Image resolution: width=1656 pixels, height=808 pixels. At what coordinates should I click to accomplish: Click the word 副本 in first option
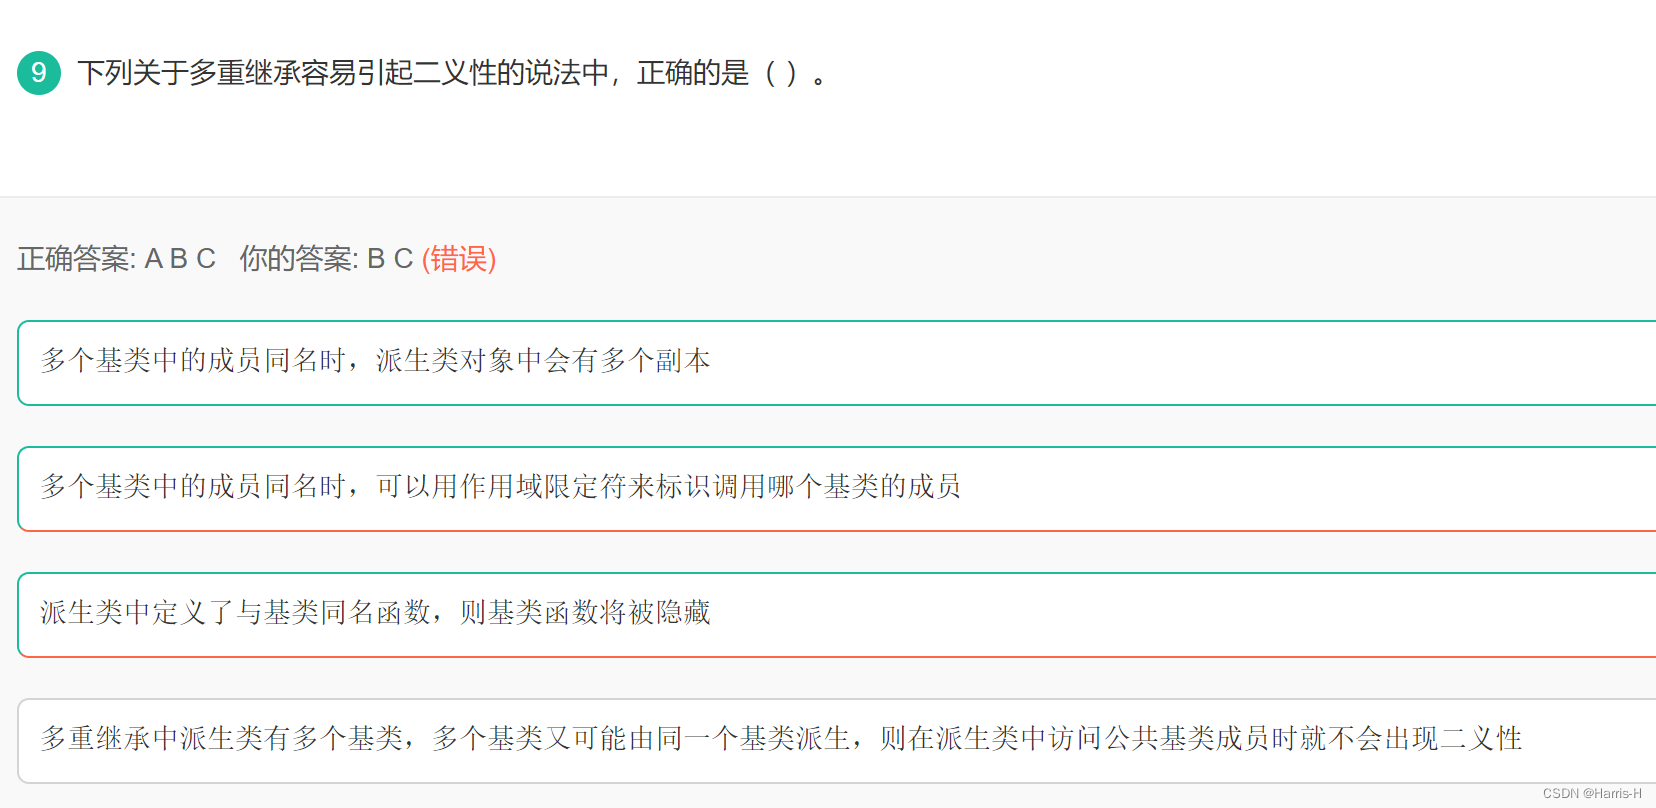coord(683,361)
